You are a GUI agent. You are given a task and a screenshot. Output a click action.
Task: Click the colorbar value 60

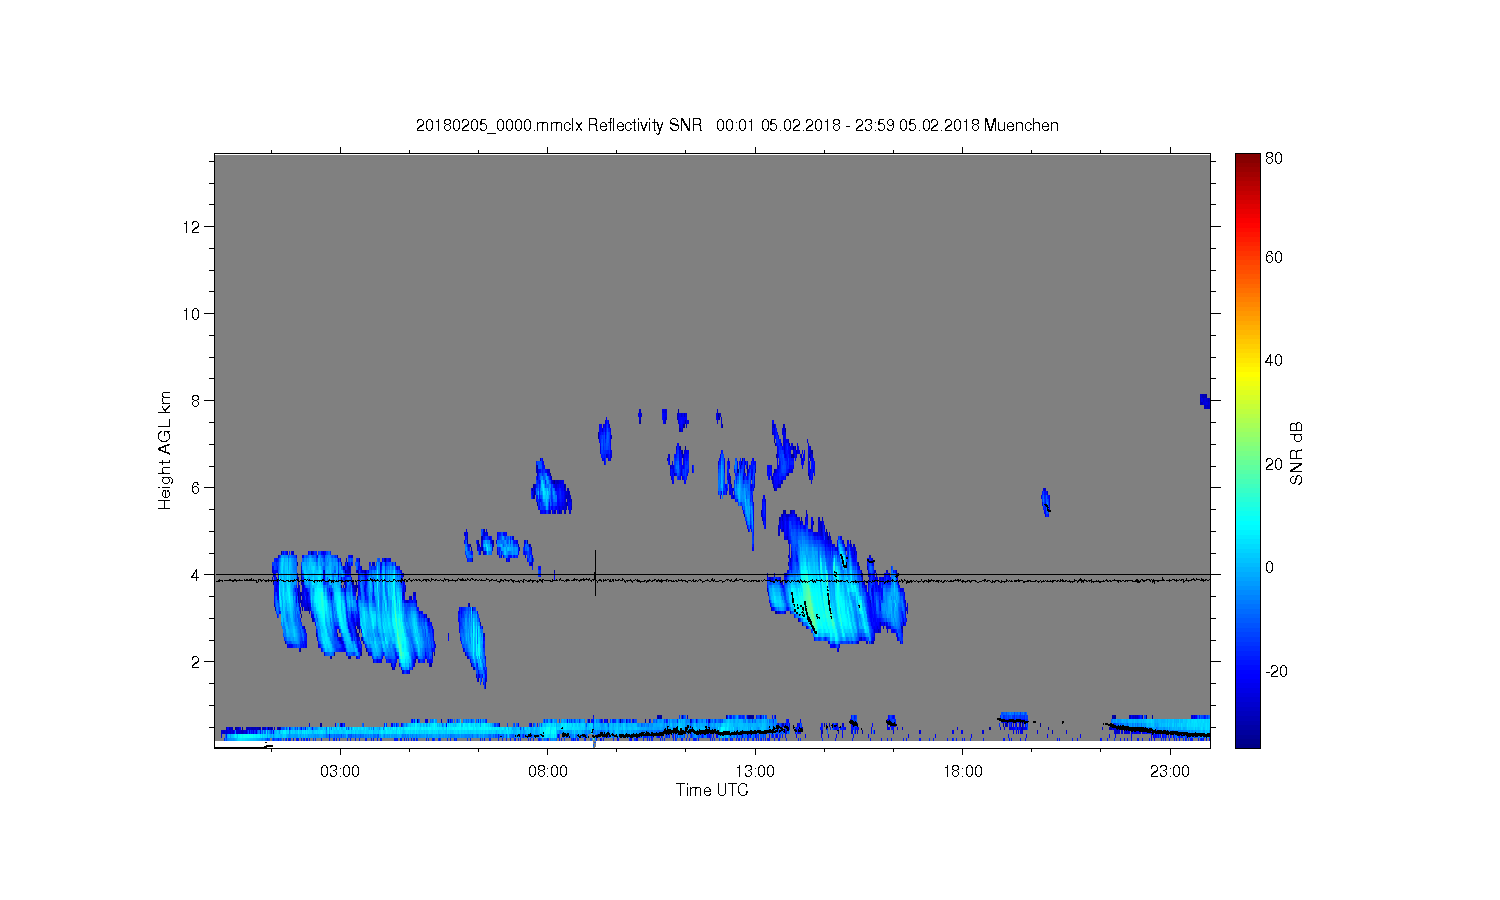click(1274, 257)
